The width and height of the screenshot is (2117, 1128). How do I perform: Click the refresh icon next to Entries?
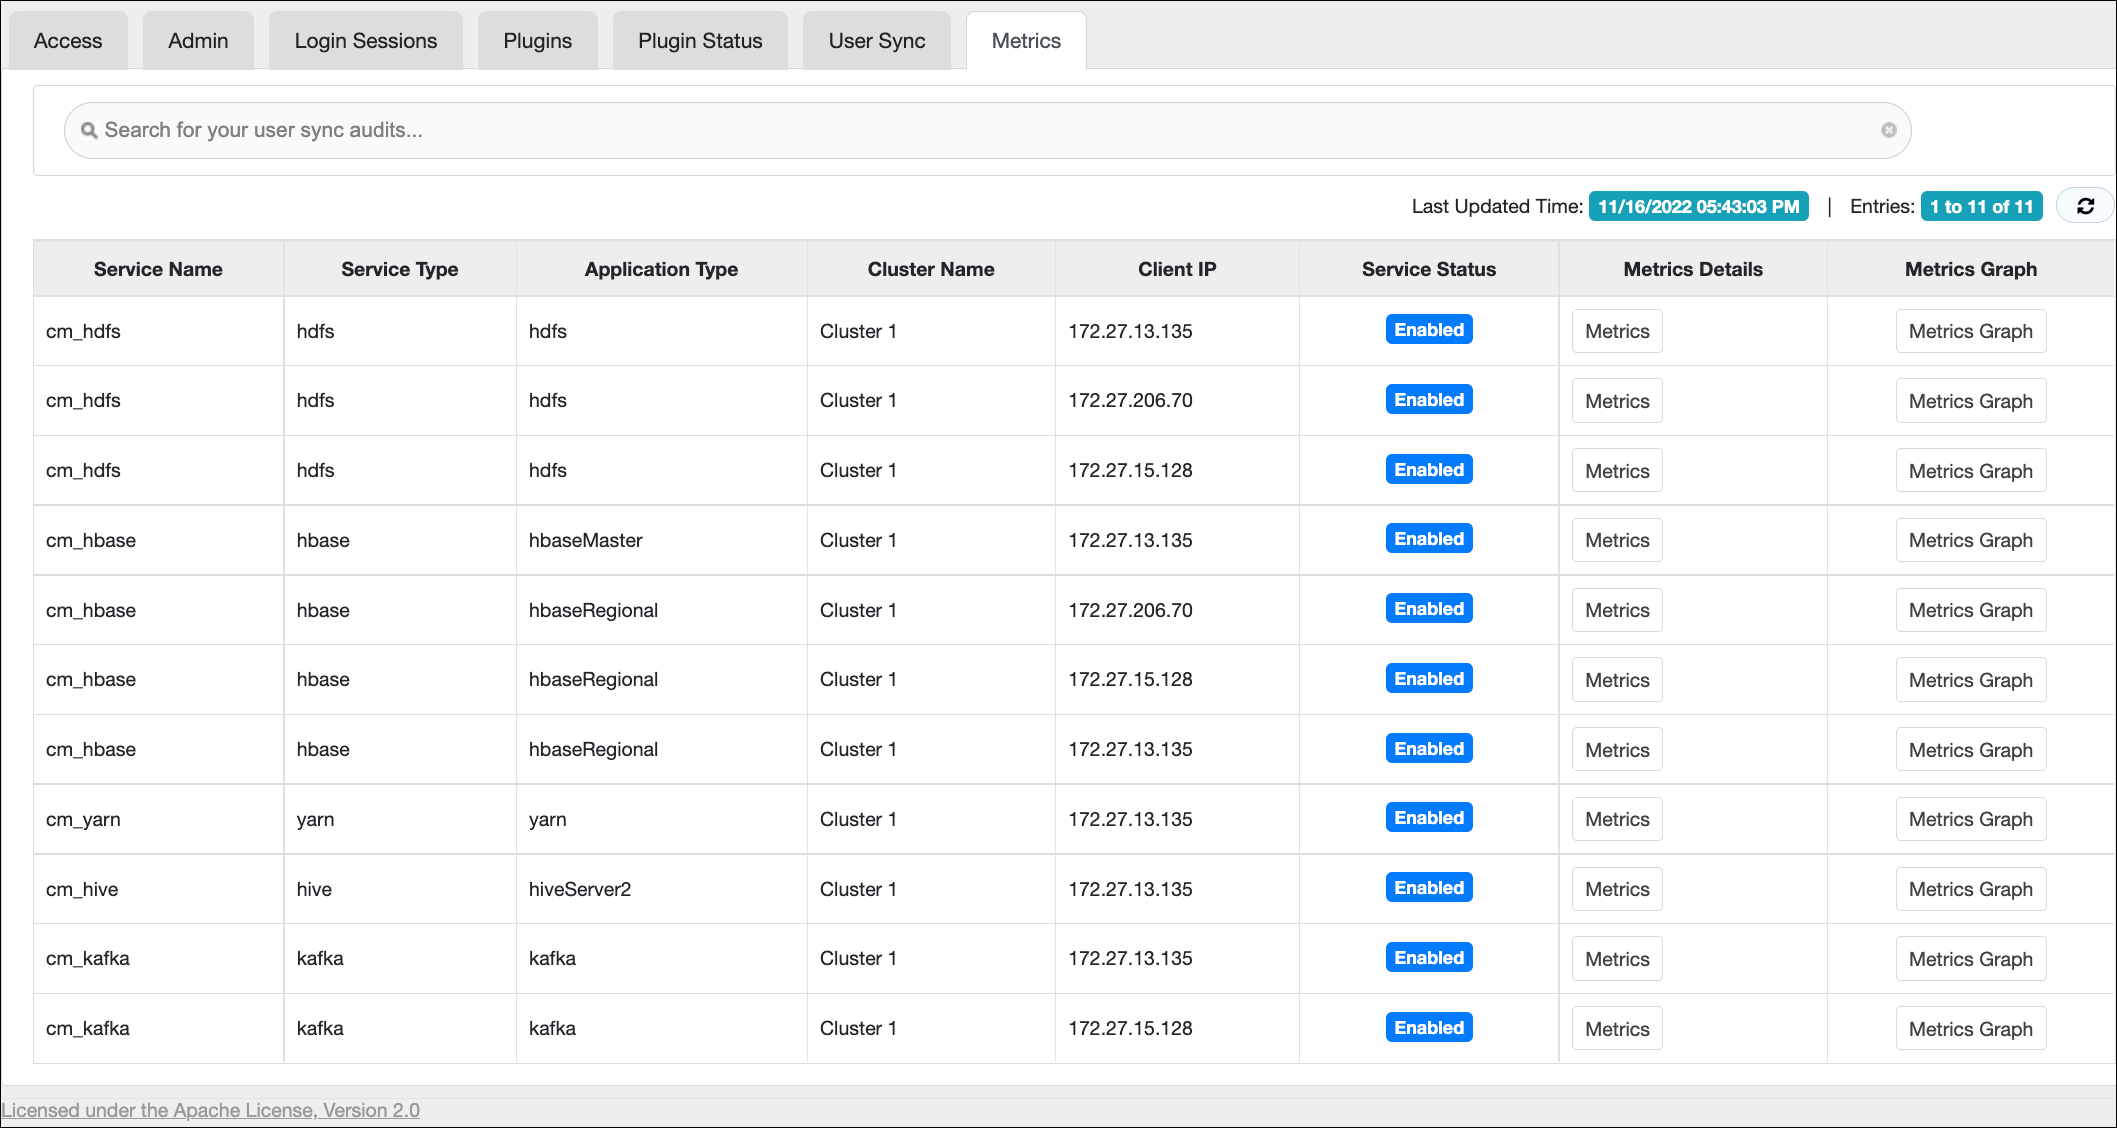[2085, 206]
